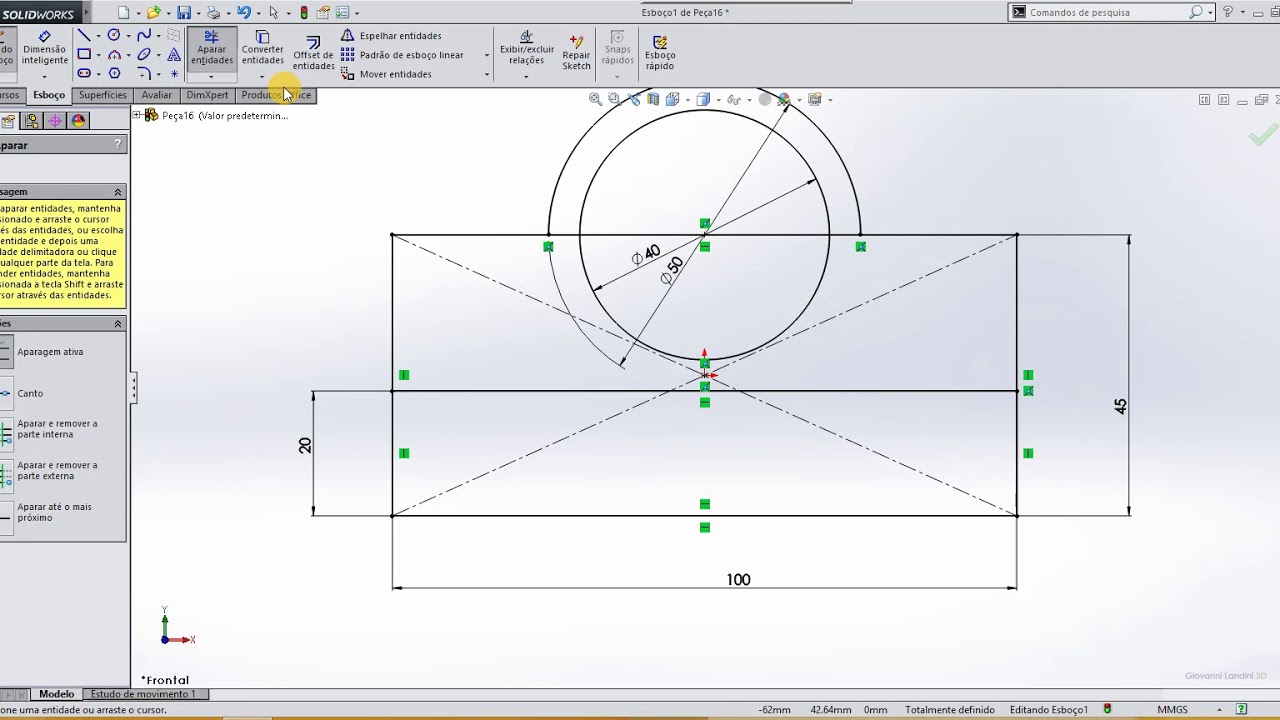The height and width of the screenshot is (720, 1280).
Task: Open dropdown beside Padrão de esboço linear
Action: (x=487, y=55)
